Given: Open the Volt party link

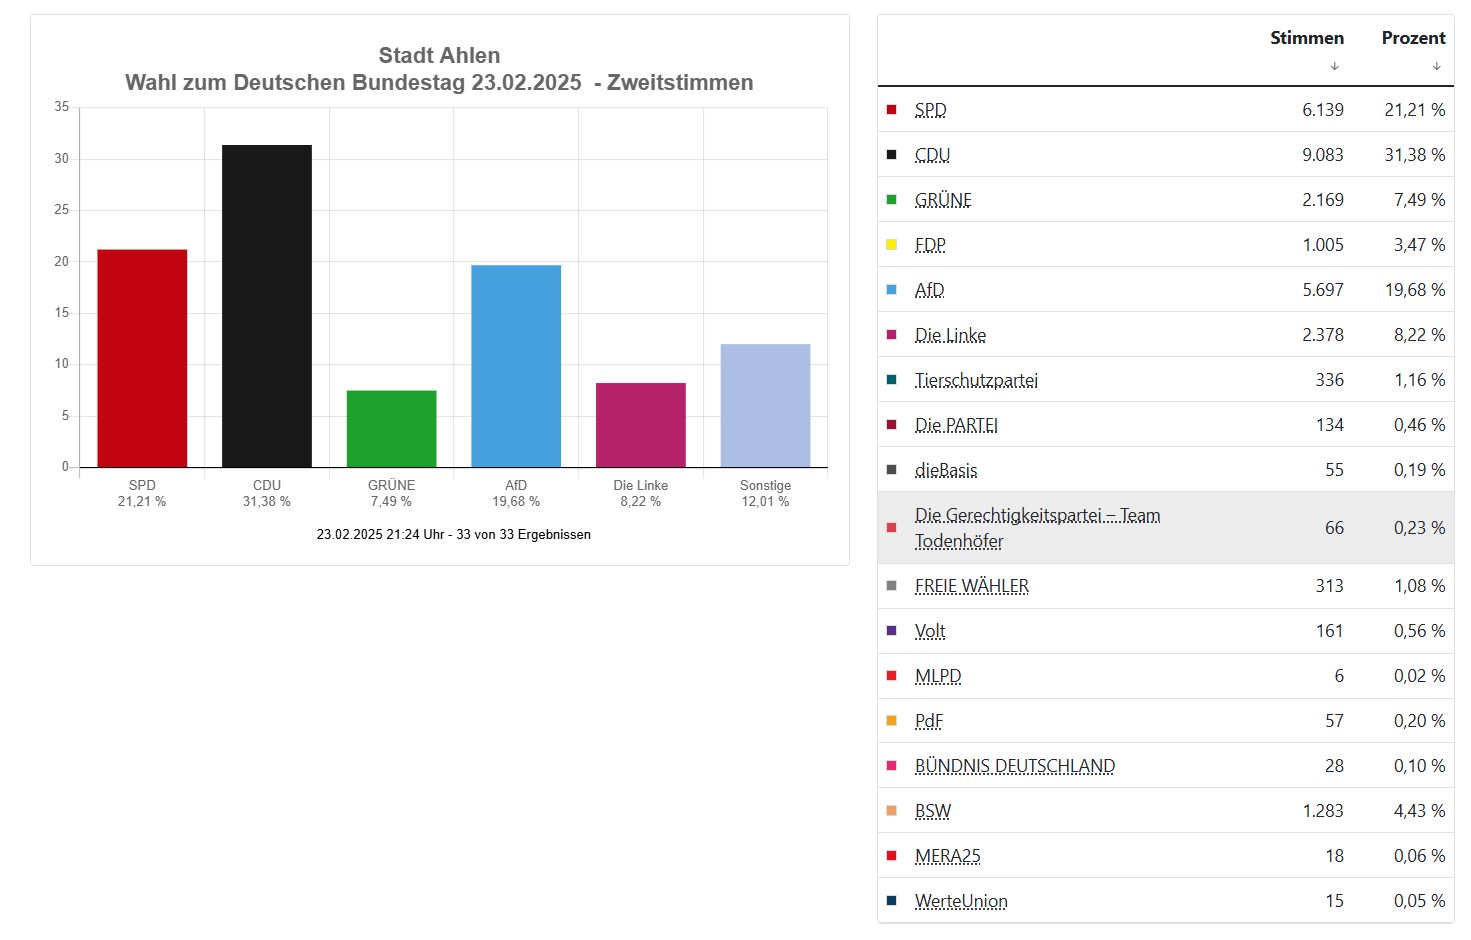Looking at the screenshot, I should (x=930, y=631).
